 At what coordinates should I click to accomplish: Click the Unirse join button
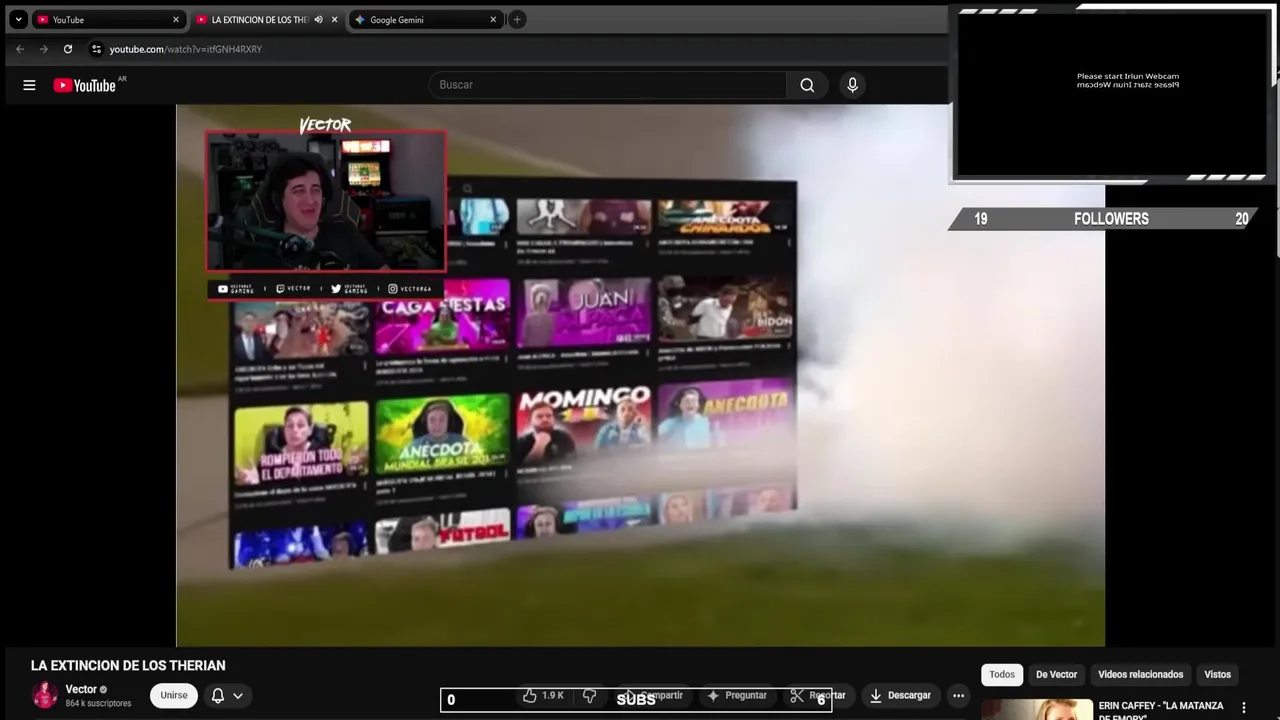click(174, 695)
